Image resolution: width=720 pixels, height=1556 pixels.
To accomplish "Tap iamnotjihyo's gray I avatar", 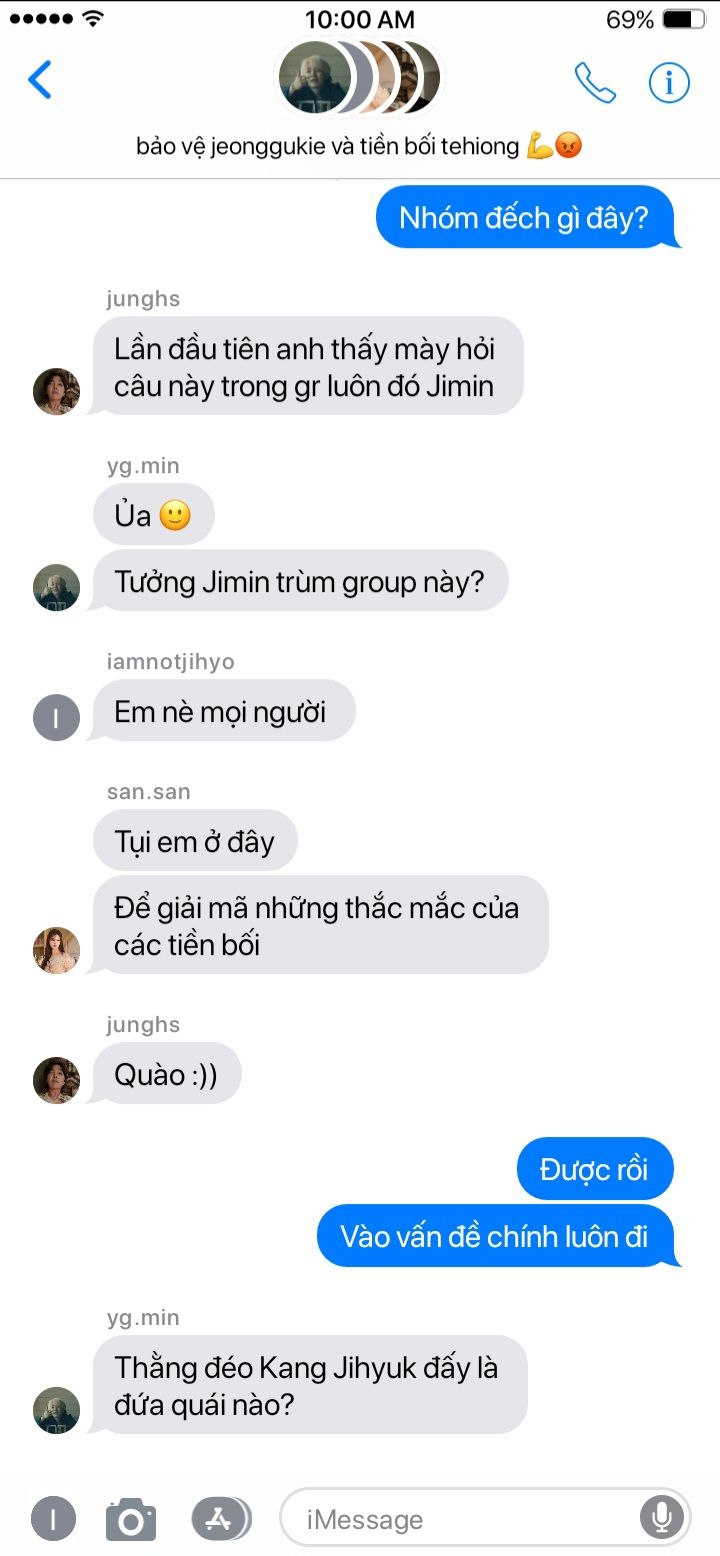I will [x=56, y=717].
